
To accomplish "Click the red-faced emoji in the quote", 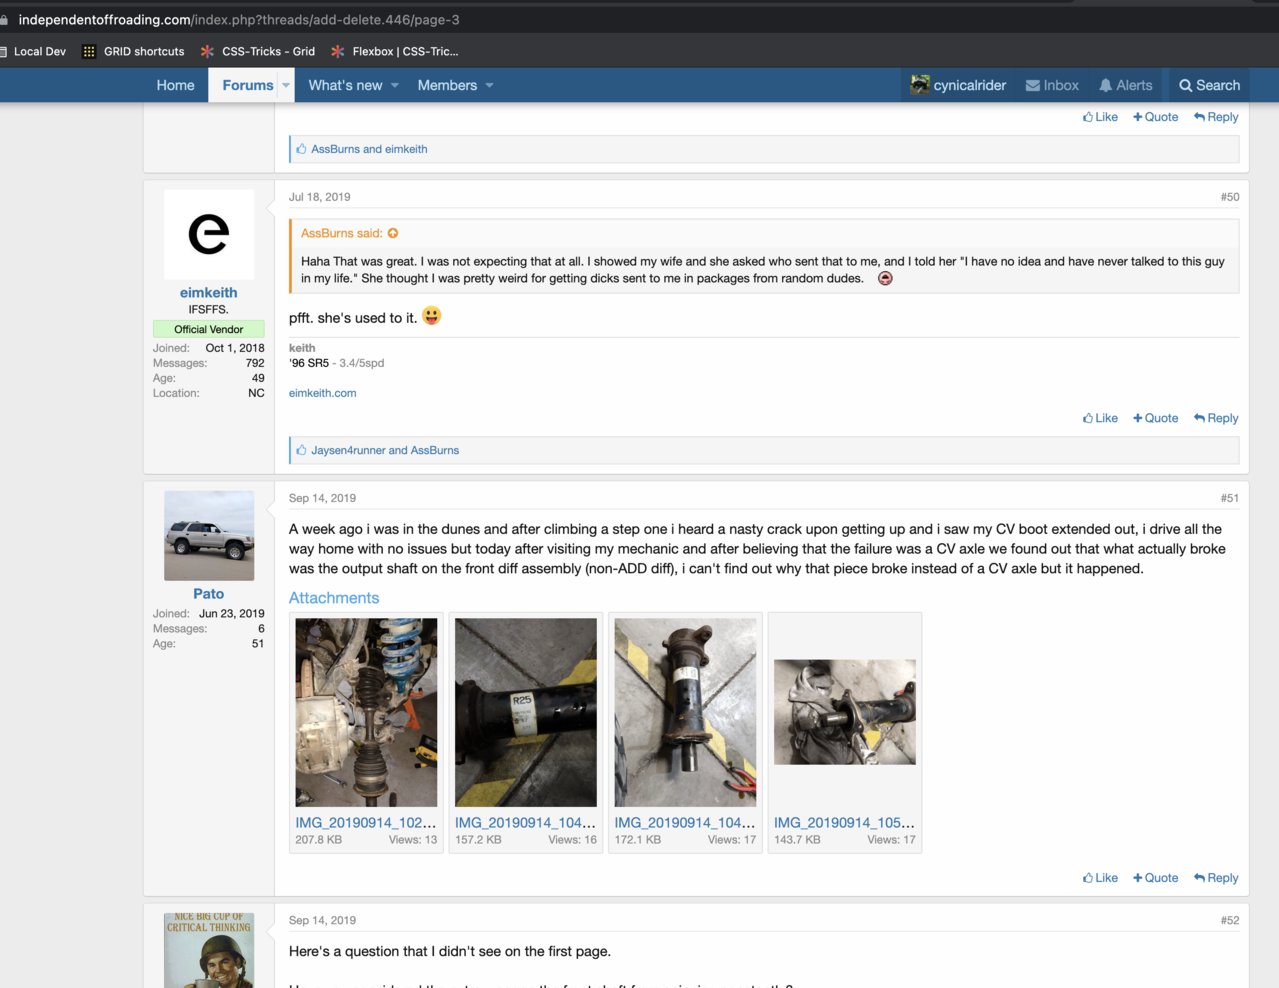I will coord(885,278).
